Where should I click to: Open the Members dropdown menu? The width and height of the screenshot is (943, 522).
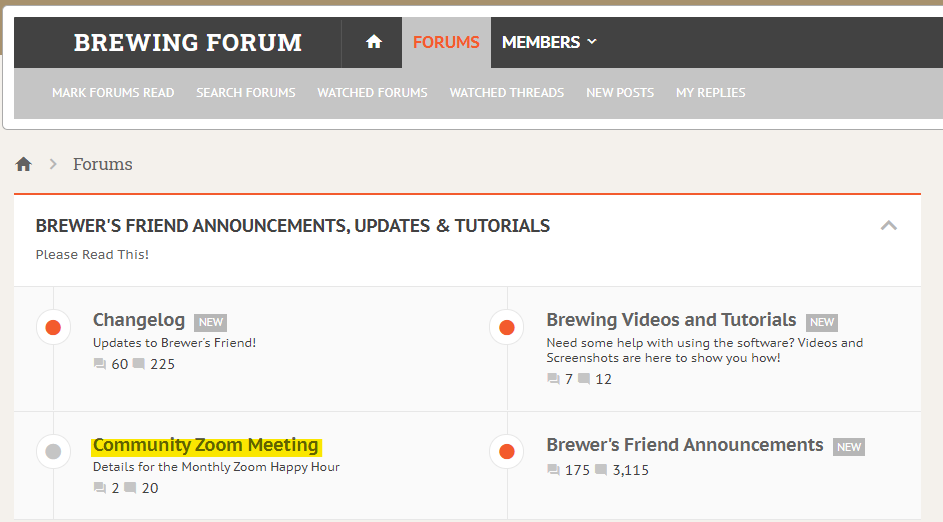pyautogui.click(x=549, y=42)
